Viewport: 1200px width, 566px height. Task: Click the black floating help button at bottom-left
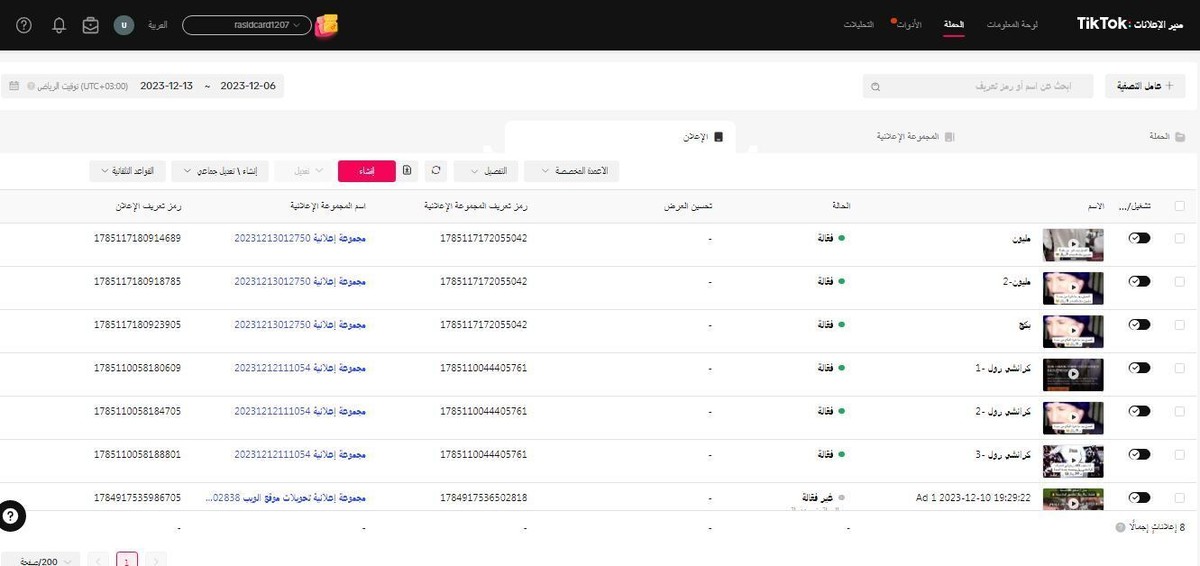12,515
